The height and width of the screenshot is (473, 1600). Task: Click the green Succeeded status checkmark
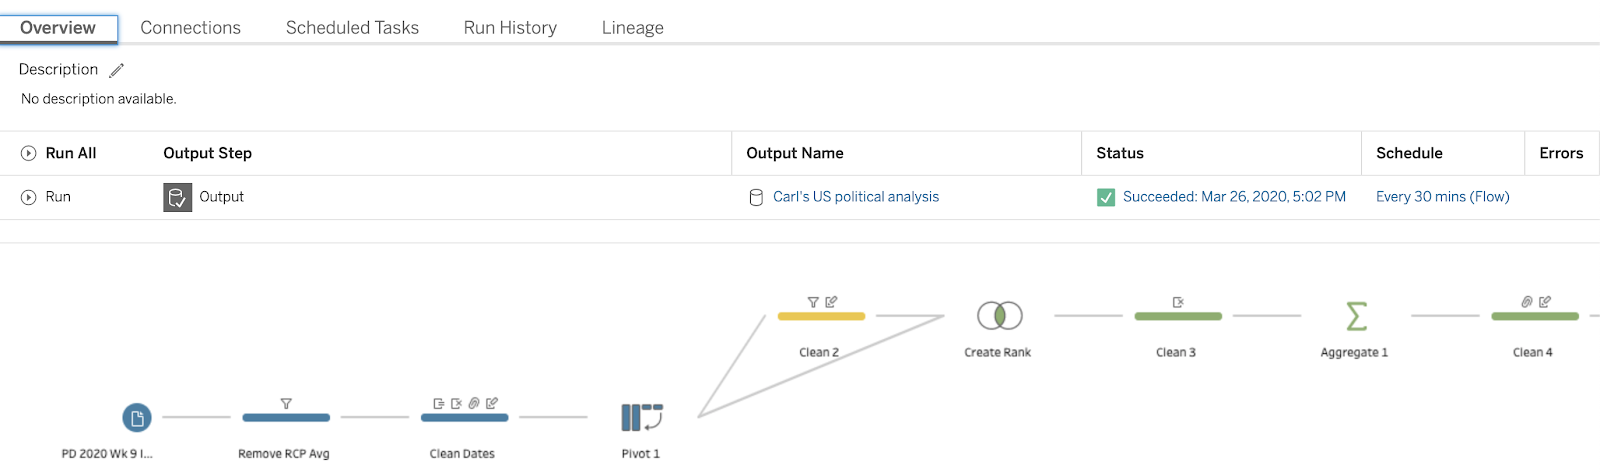1106,197
